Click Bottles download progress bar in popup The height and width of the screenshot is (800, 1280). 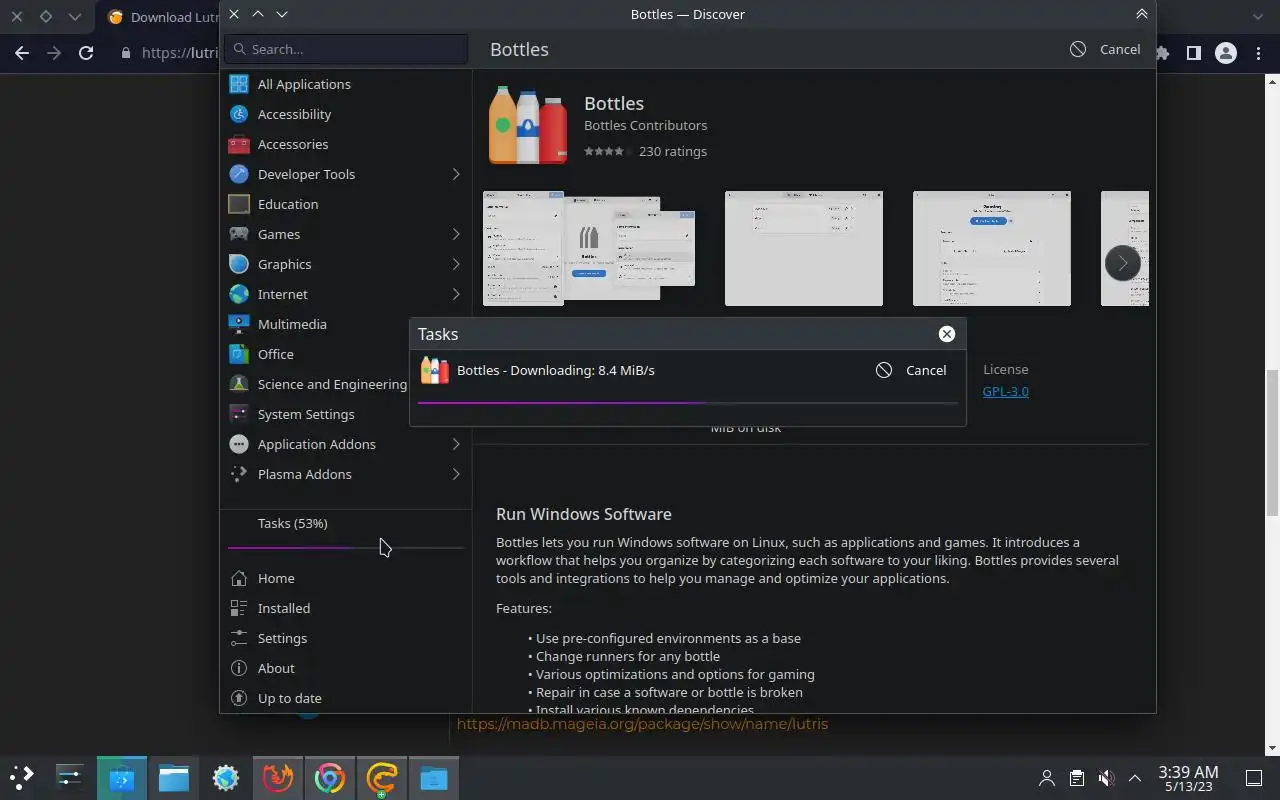(688, 403)
